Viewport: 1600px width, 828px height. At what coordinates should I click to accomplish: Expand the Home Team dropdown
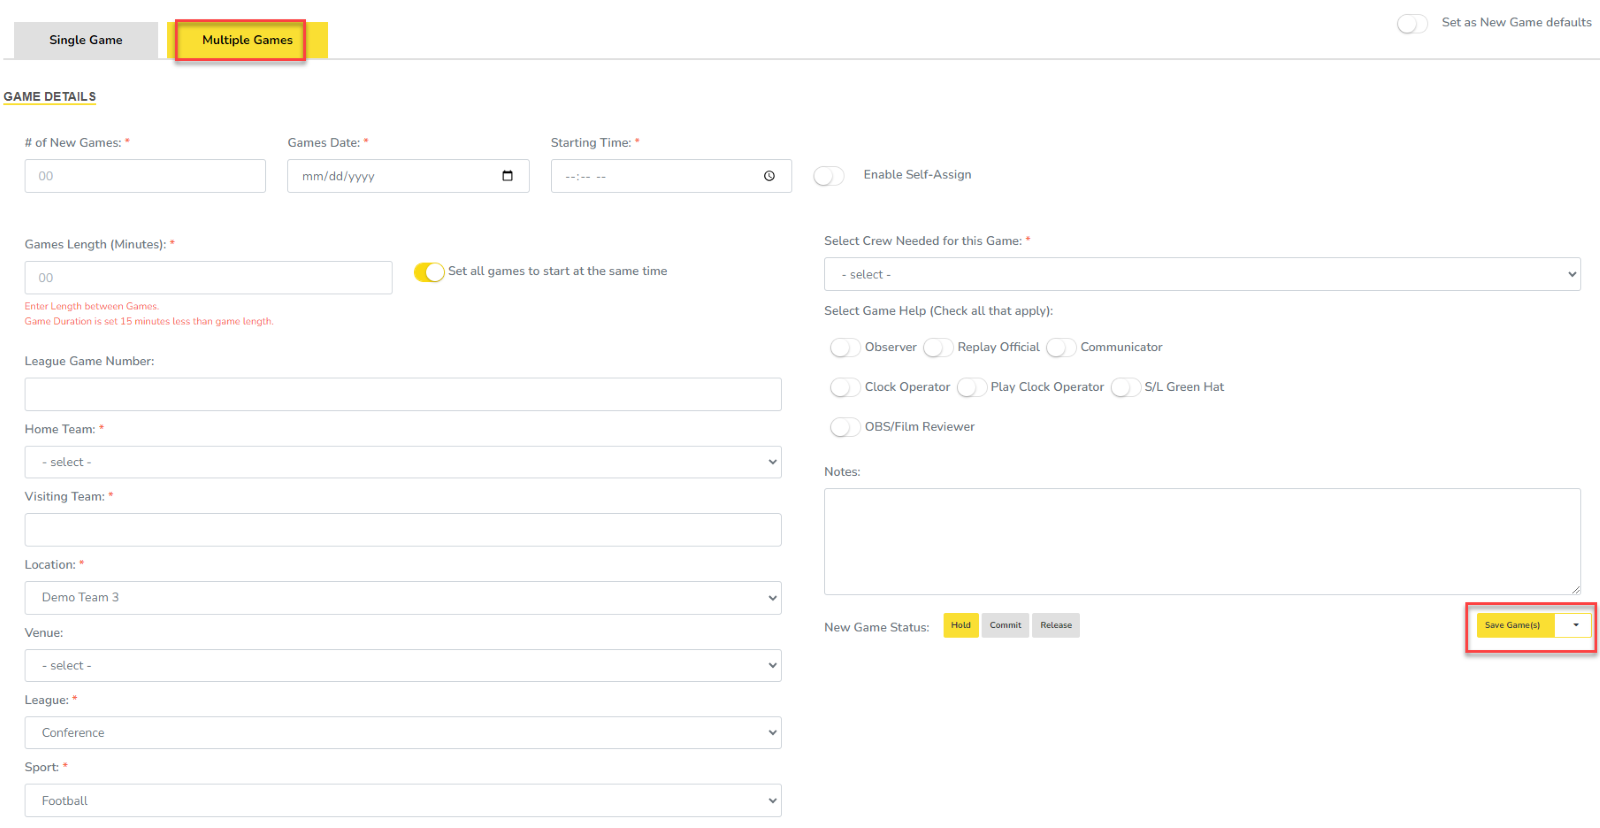click(402, 462)
